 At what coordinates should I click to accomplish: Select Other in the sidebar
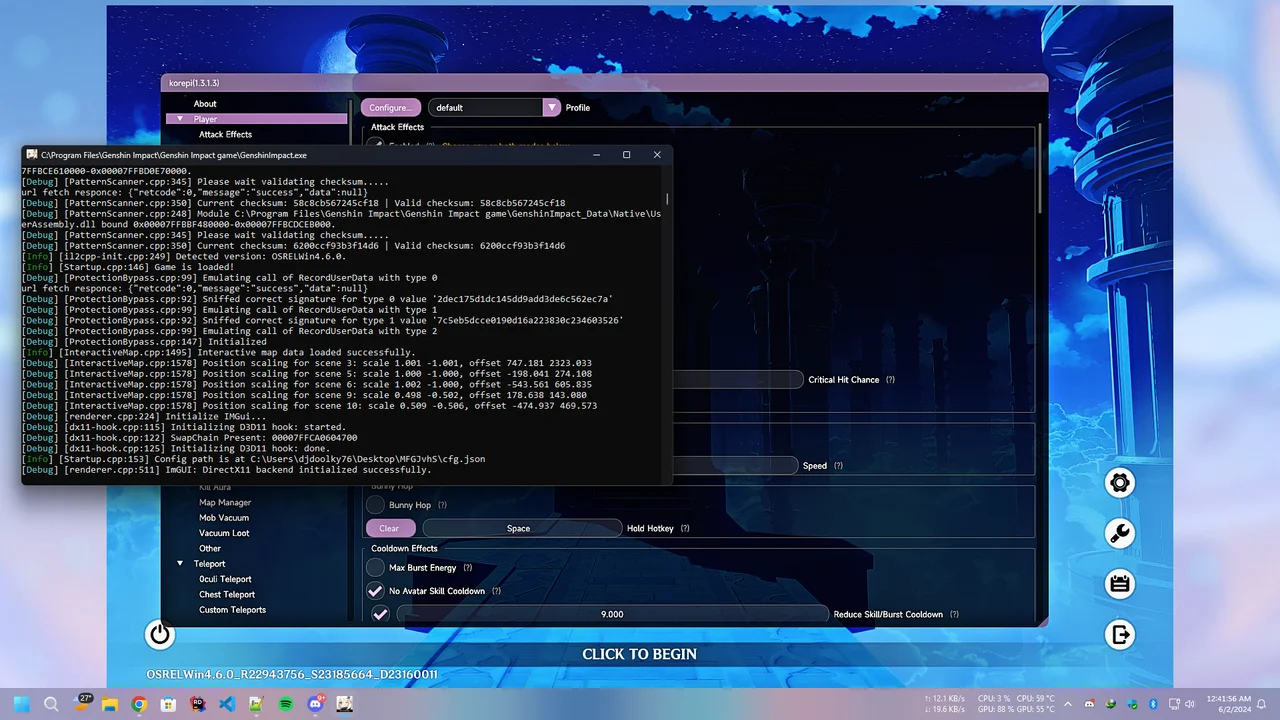point(210,548)
